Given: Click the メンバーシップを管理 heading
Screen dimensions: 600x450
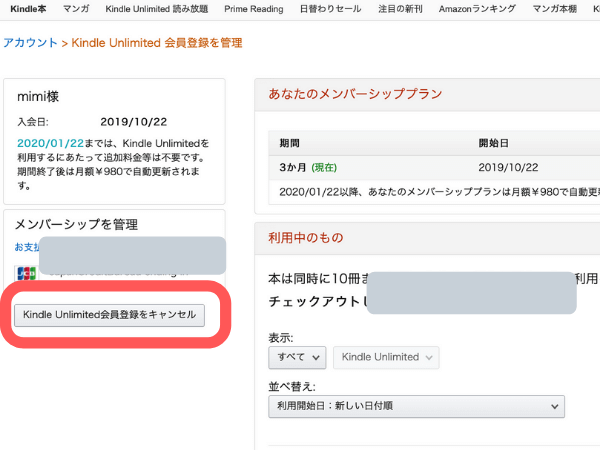Looking at the screenshot, I should coord(76,224).
